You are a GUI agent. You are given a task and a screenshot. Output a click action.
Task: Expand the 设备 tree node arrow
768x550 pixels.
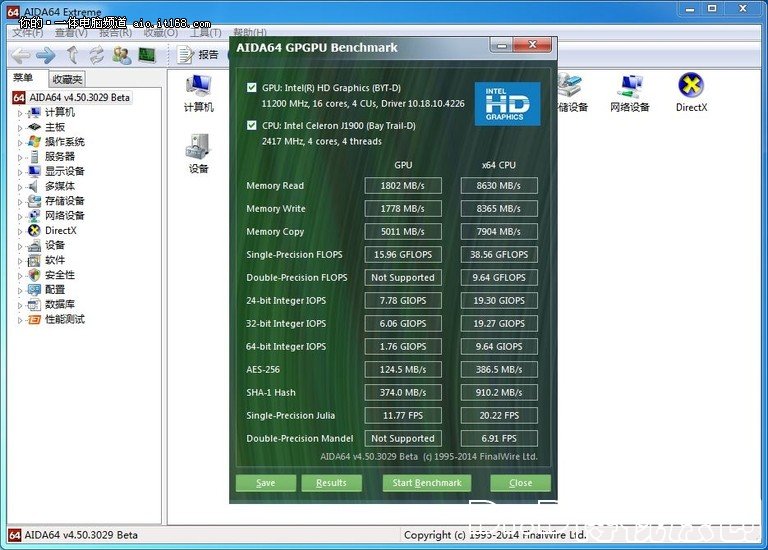(x=20, y=246)
